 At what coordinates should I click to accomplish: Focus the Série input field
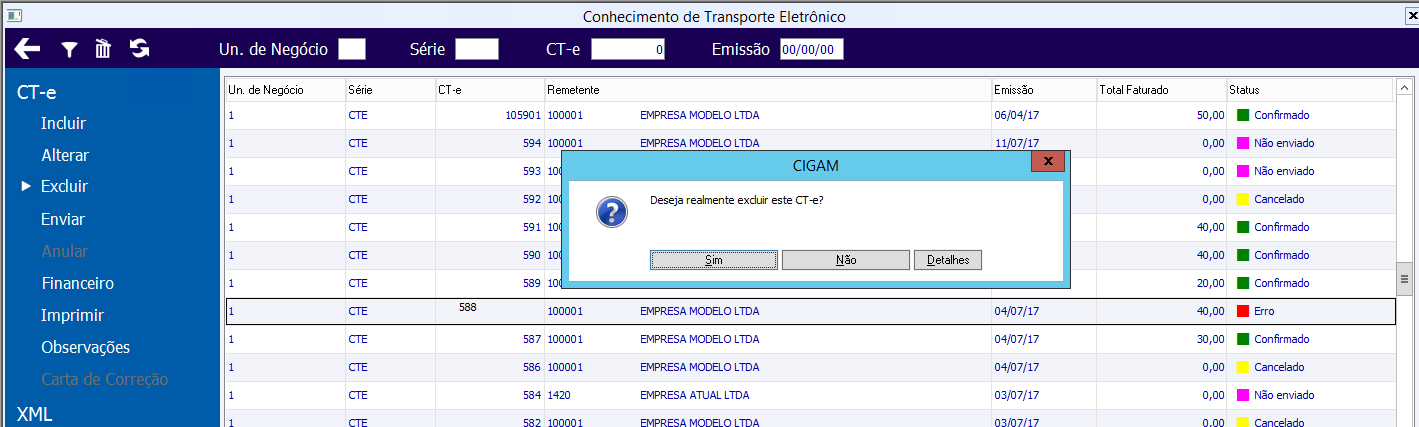pos(477,49)
